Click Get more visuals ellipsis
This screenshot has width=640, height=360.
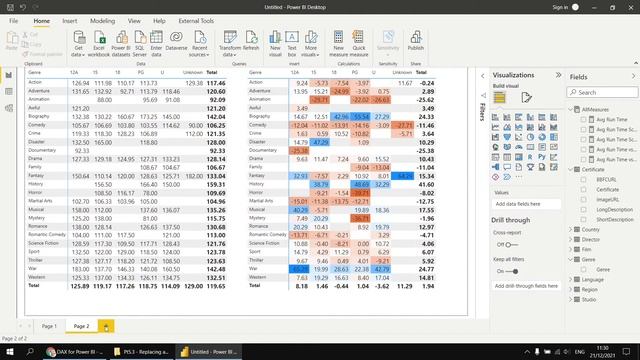(518, 177)
